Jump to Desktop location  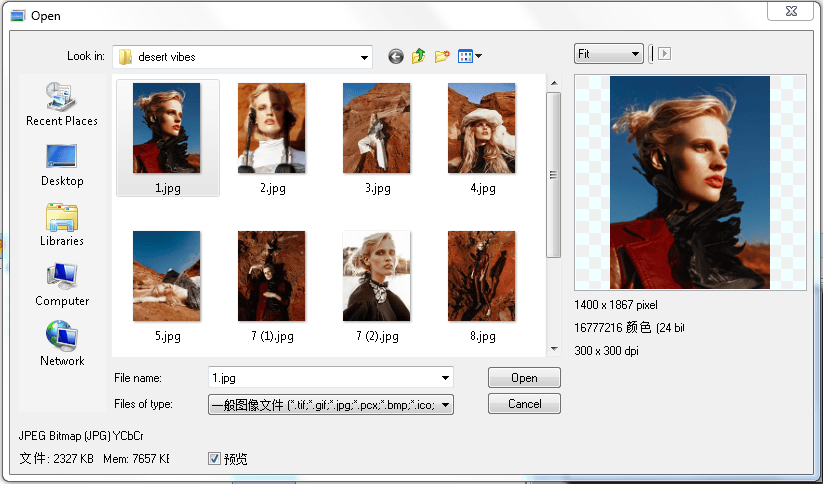(x=62, y=165)
